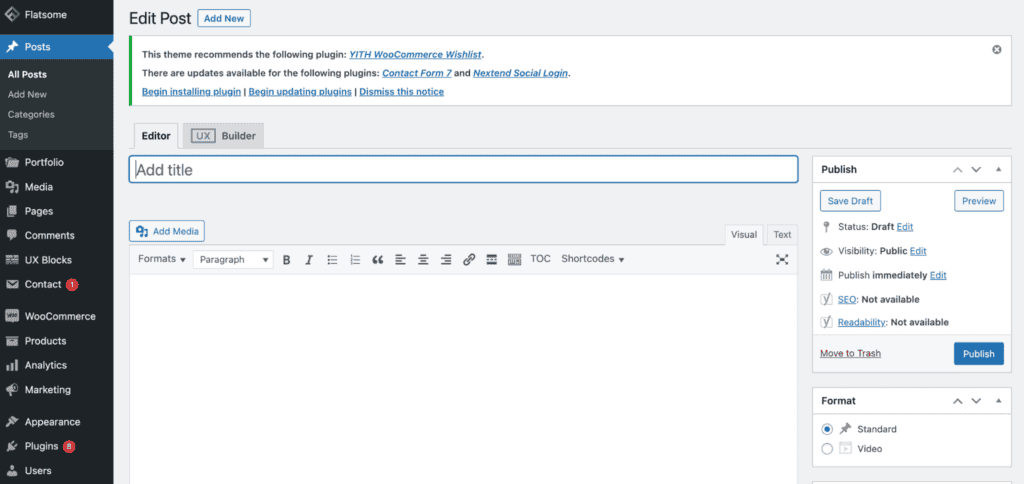Image resolution: width=1024 pixels, height=484 pixels.
Task: Open the Formats dropdown
Action: pos(161,259)
